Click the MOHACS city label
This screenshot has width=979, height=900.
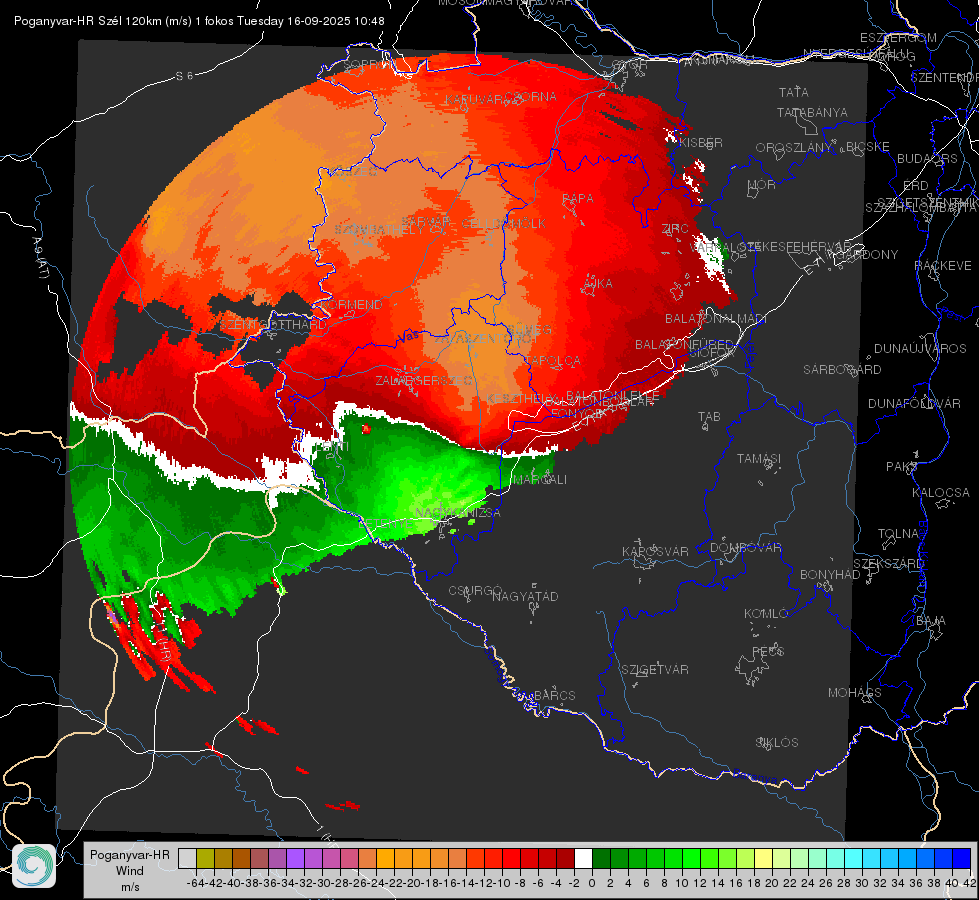(855, 693)
